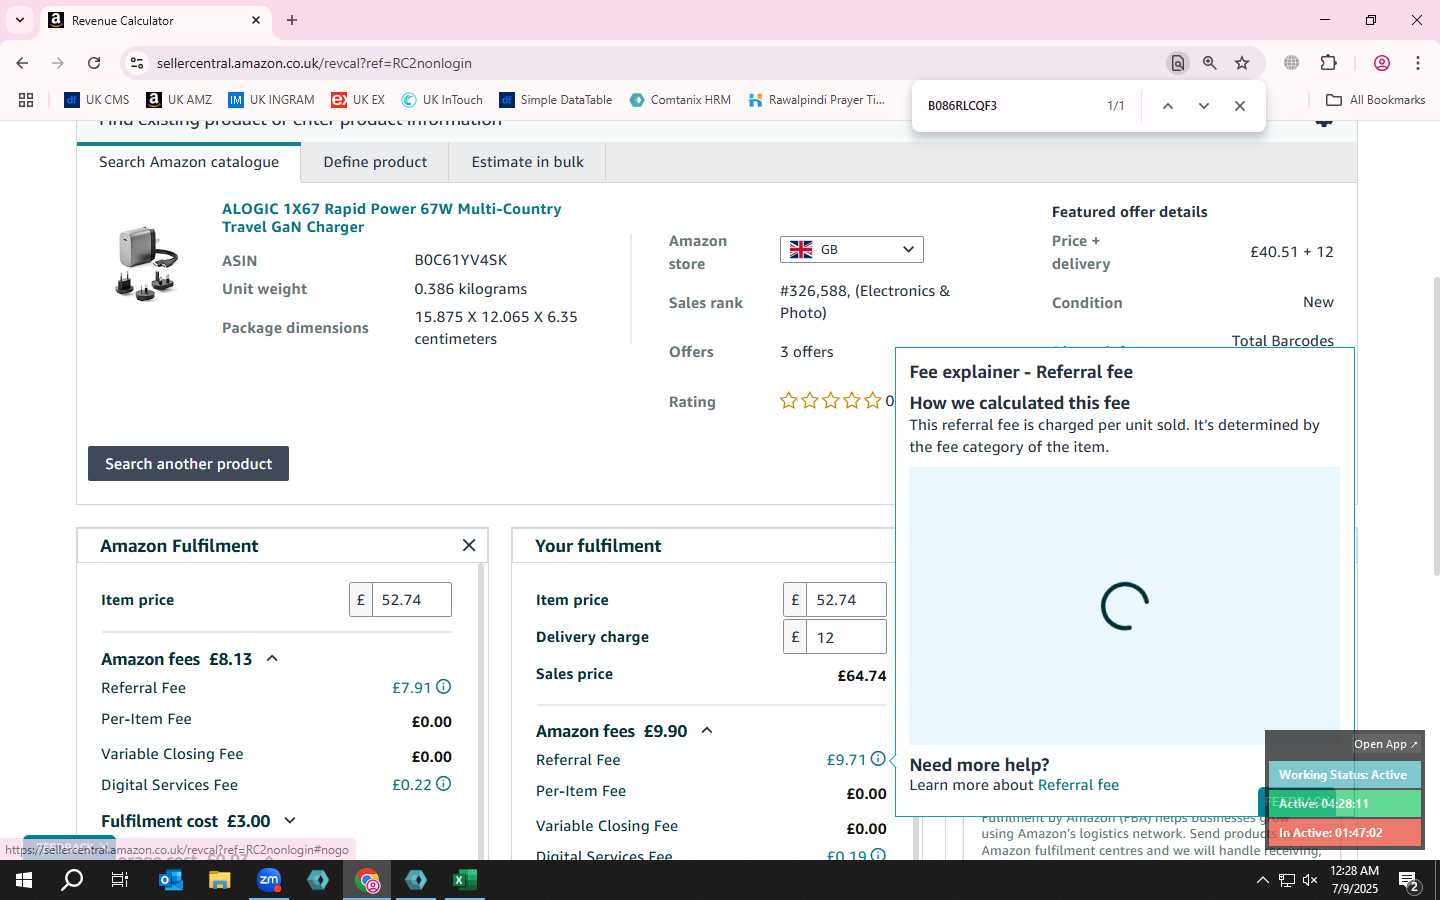This screenshot has width=1440, height=900.
Task: Bookmark this page with the star icon
Action: (x=1242, y=63)
